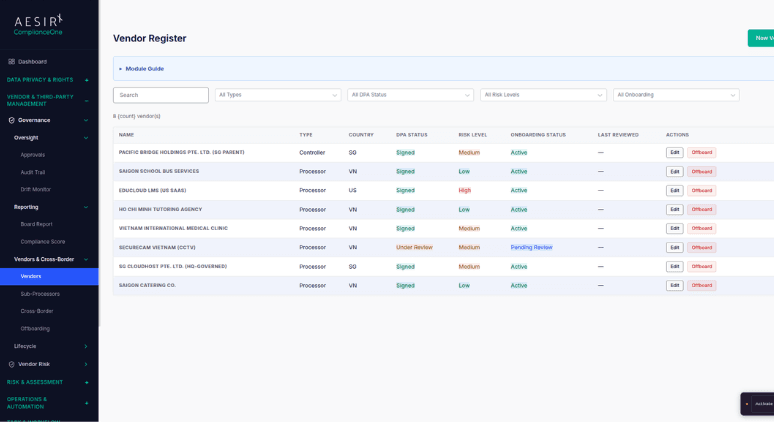The height and width of the screenshot is (422, 774).
Task: Click the Aesir ComplianceOne logo
Action: 38,25
